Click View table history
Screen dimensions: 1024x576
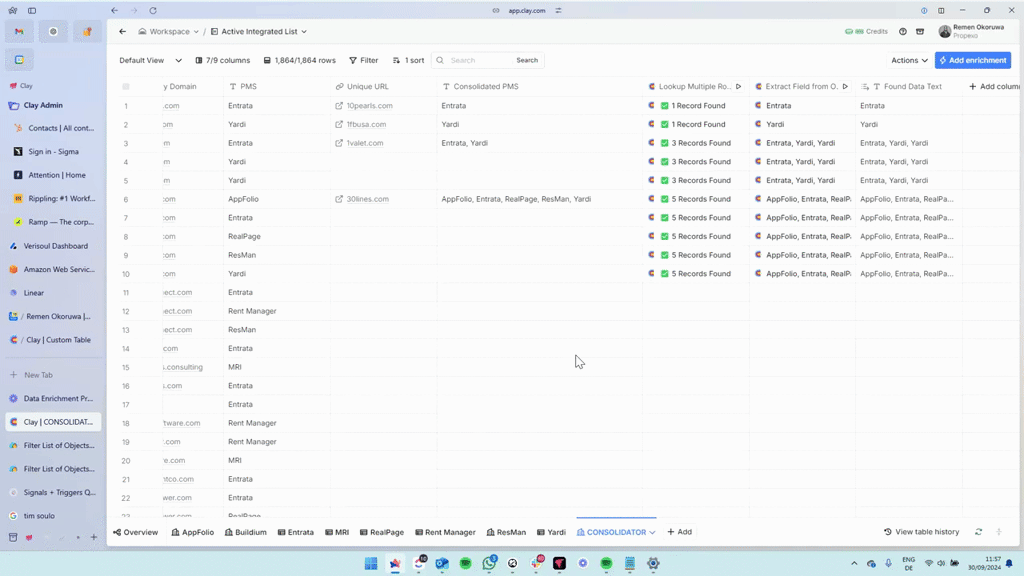point(922,532)
